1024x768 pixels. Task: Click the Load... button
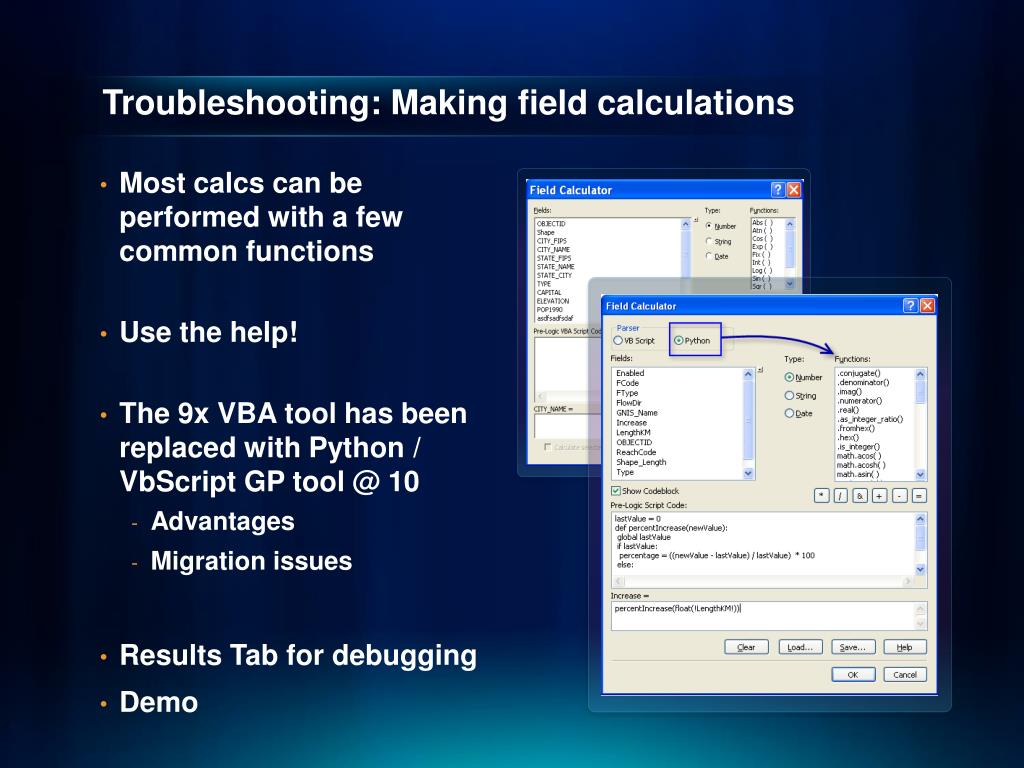800,647
